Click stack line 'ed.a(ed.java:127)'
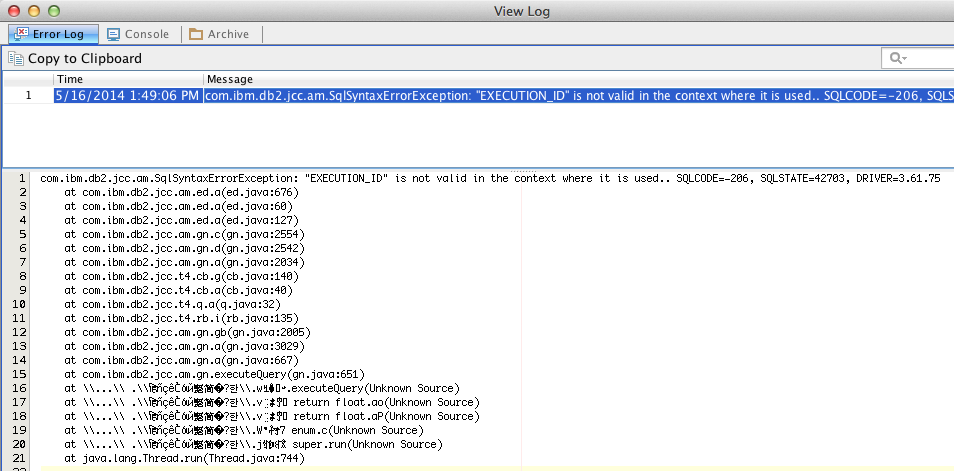The width and height of the screenshot is (954, 471). click(x=182, y=220)
